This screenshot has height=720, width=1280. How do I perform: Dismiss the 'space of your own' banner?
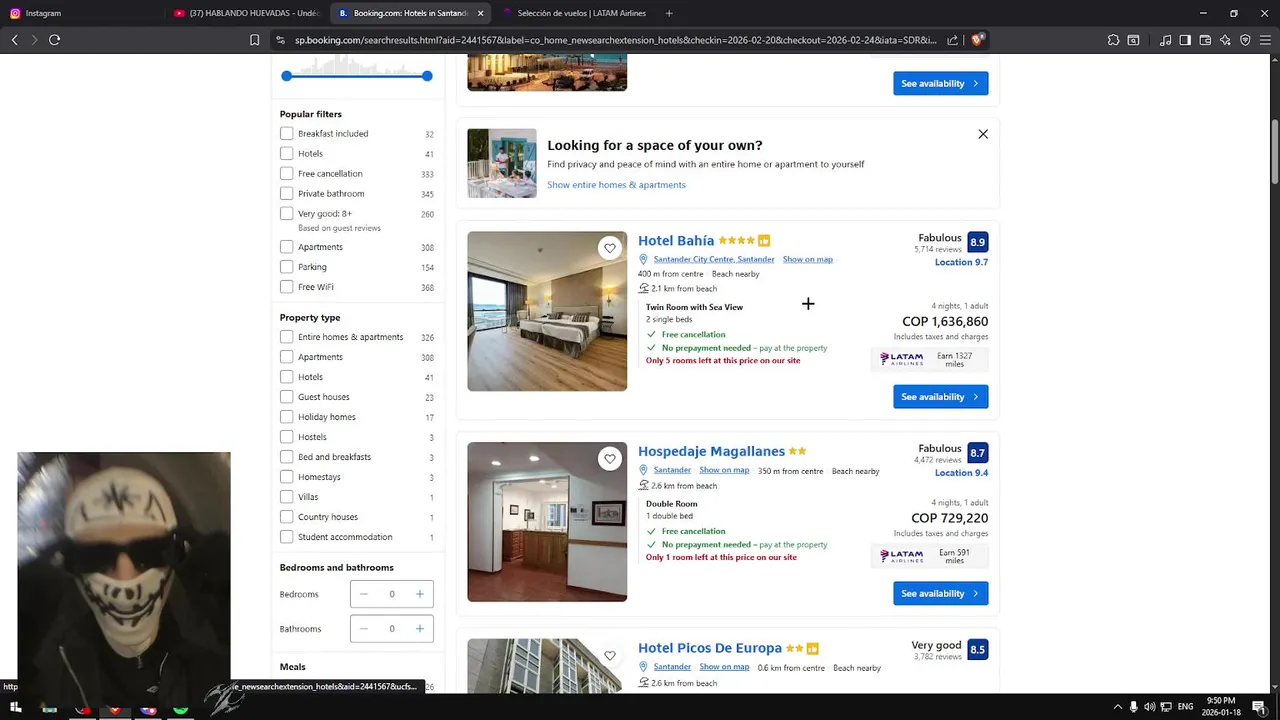[983, 134]
